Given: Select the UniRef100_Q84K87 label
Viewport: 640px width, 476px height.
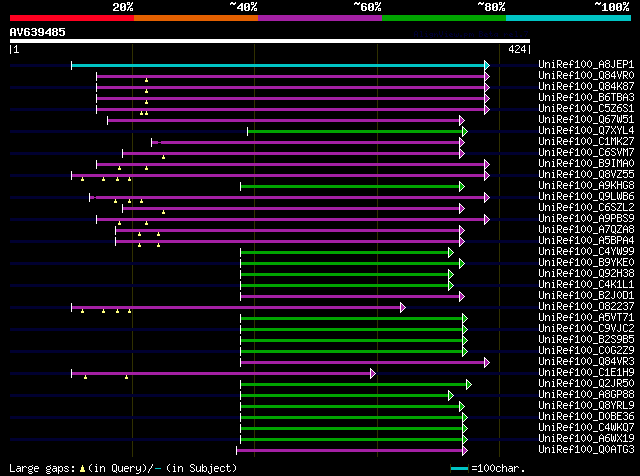Looking at the screenshot, I should point(586,86).
